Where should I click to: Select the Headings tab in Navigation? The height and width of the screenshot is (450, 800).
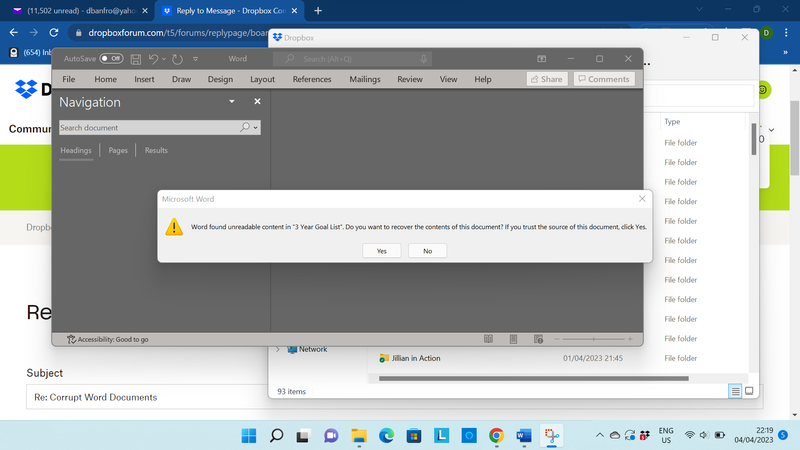(x=76, y=151)
